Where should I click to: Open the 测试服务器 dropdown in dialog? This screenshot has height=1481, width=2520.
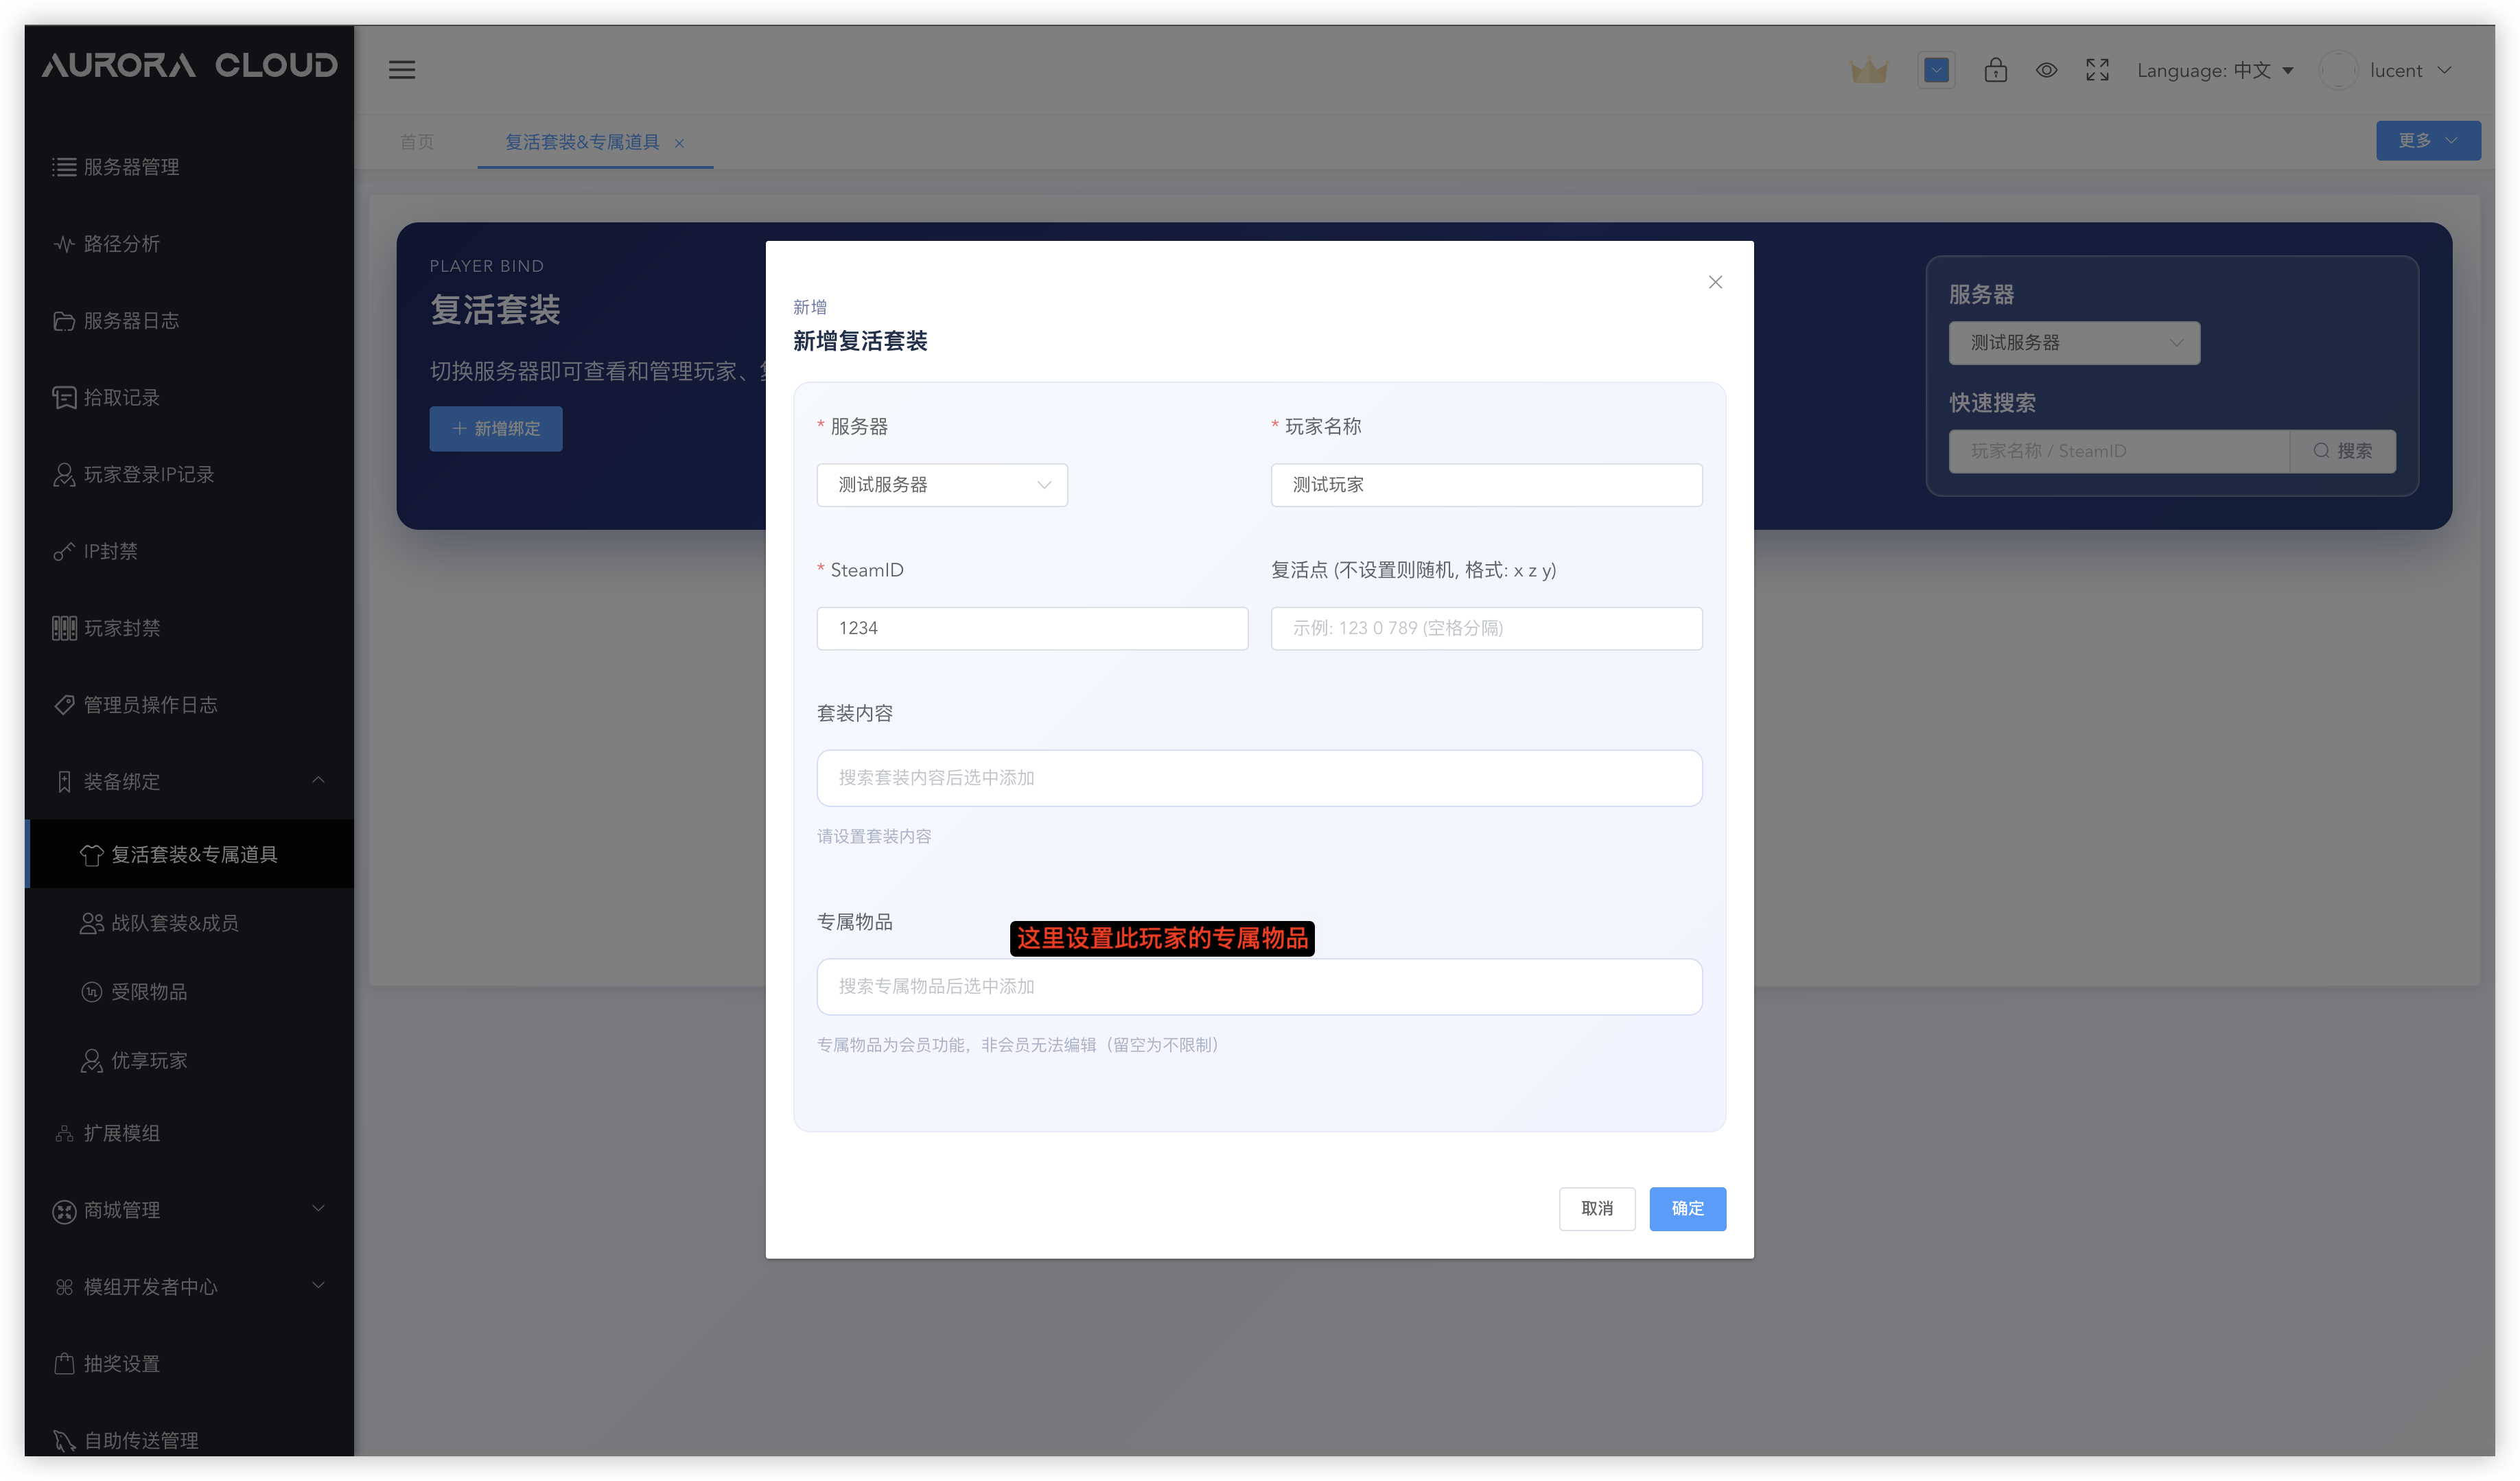pos(942,485)
